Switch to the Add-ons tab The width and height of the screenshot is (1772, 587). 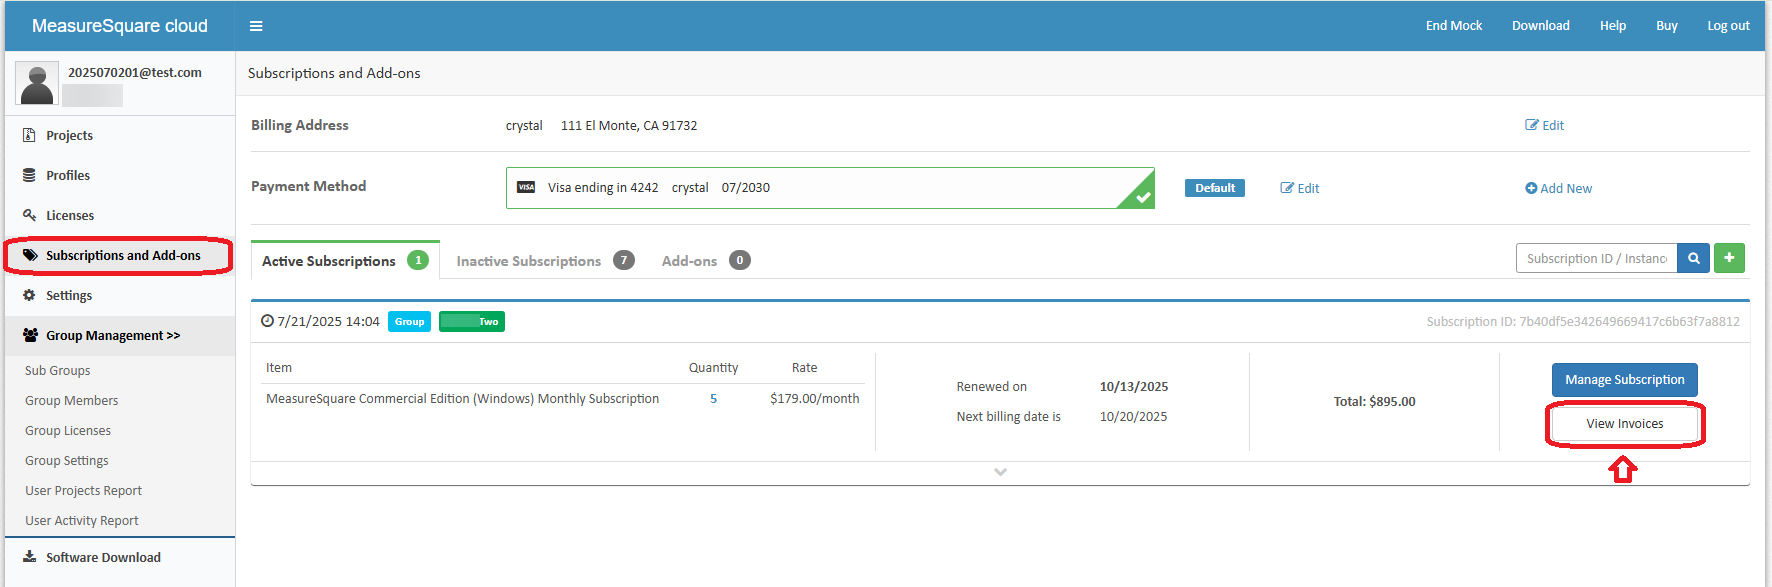[705, 260]
